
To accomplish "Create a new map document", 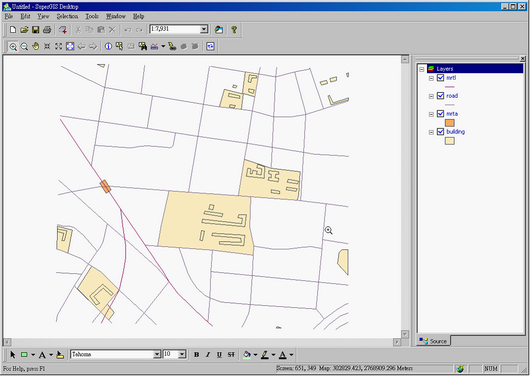I will [13, 30].
